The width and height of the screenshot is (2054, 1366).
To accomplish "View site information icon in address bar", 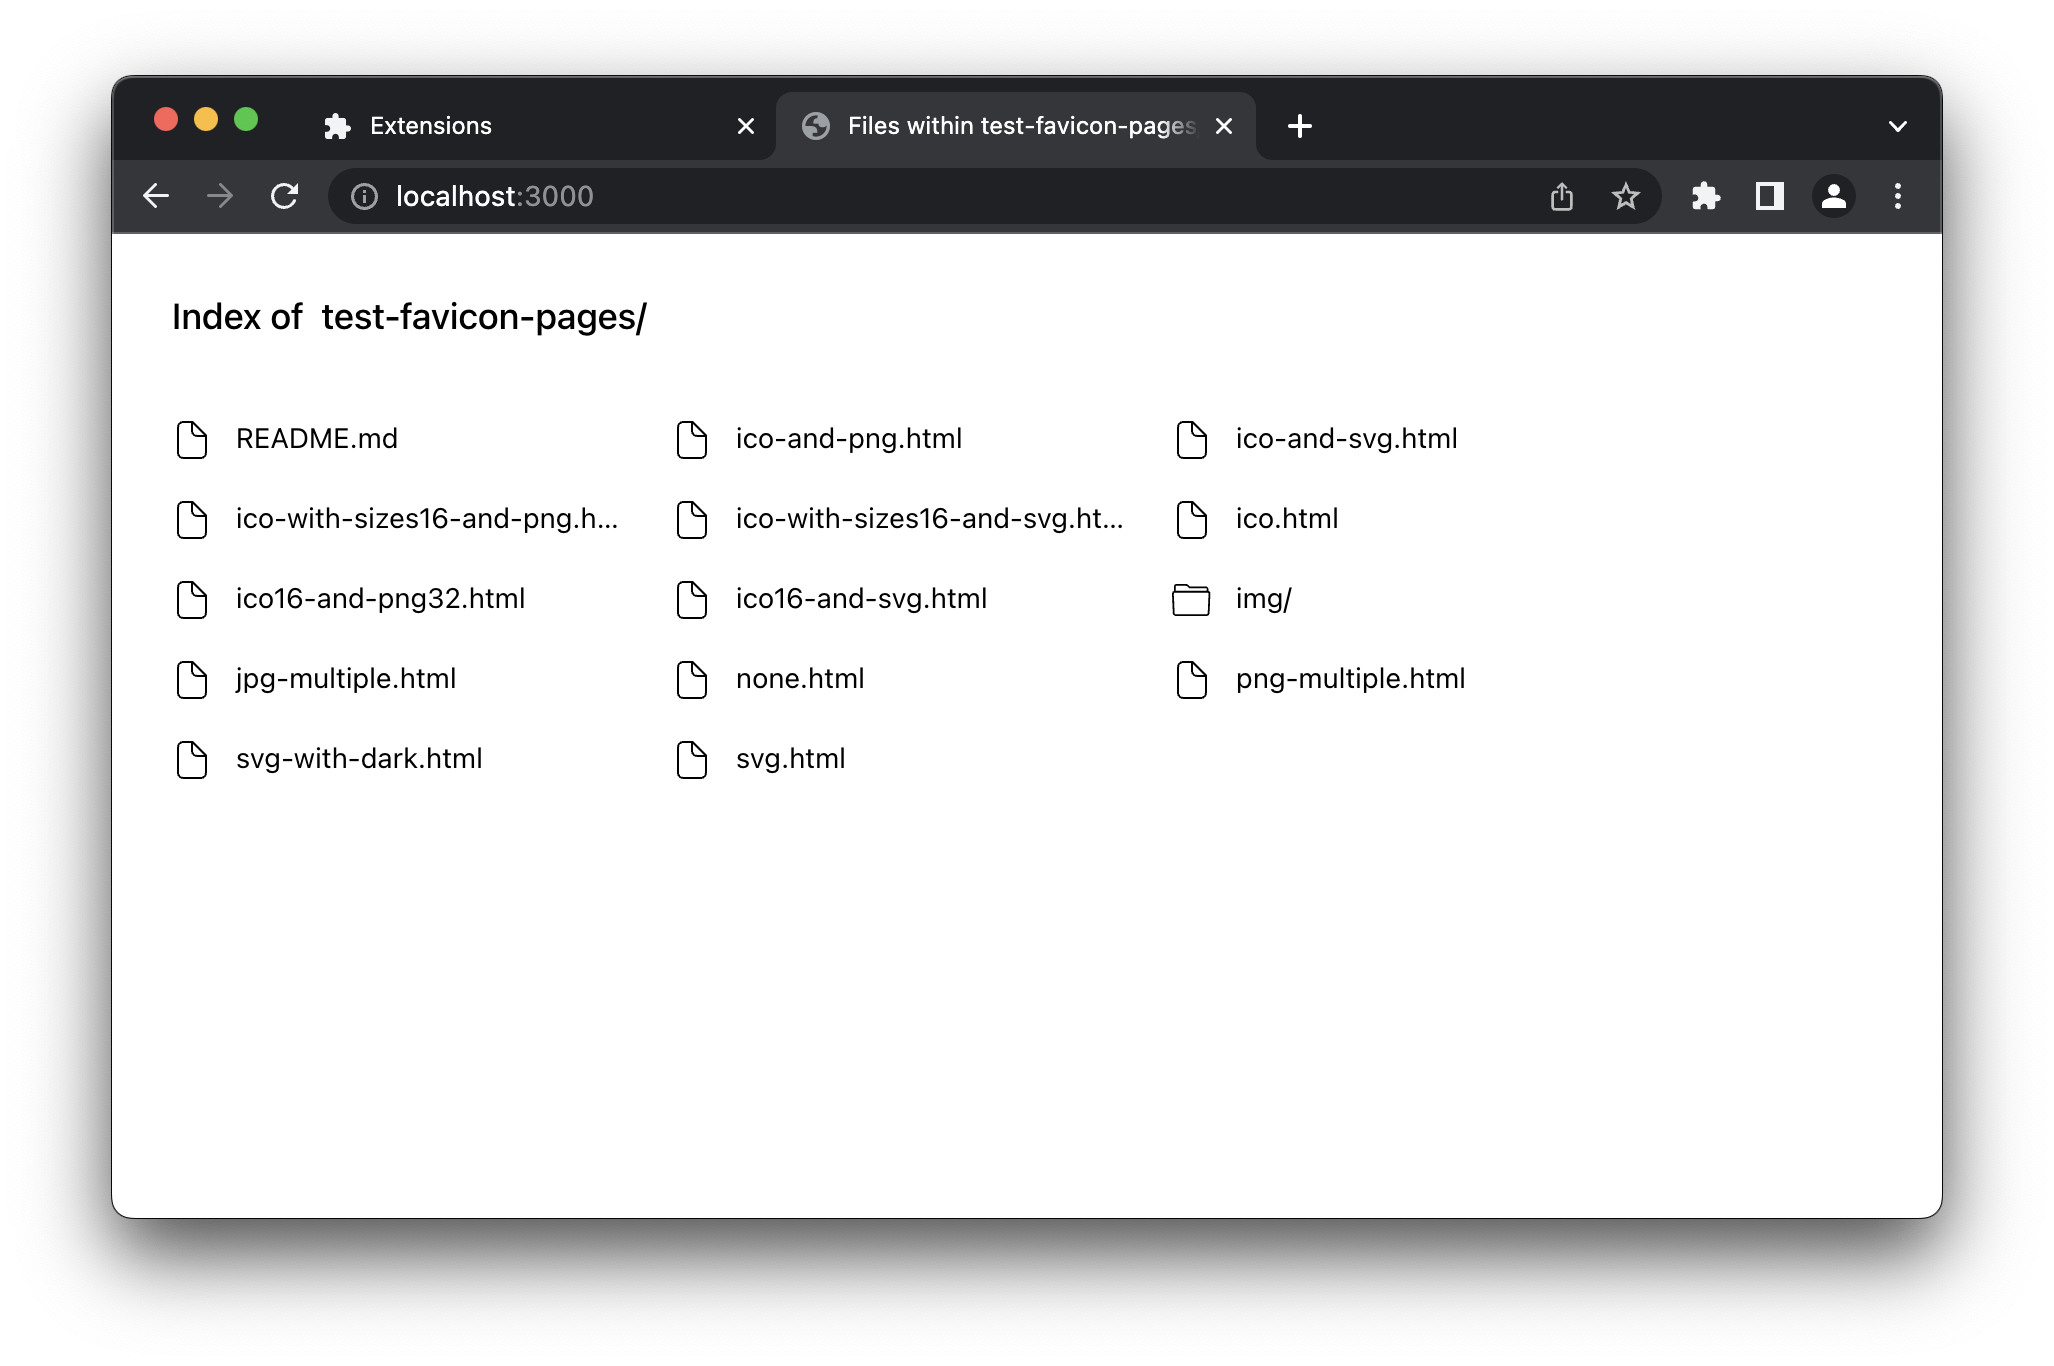I will click(x=364, y=196).
